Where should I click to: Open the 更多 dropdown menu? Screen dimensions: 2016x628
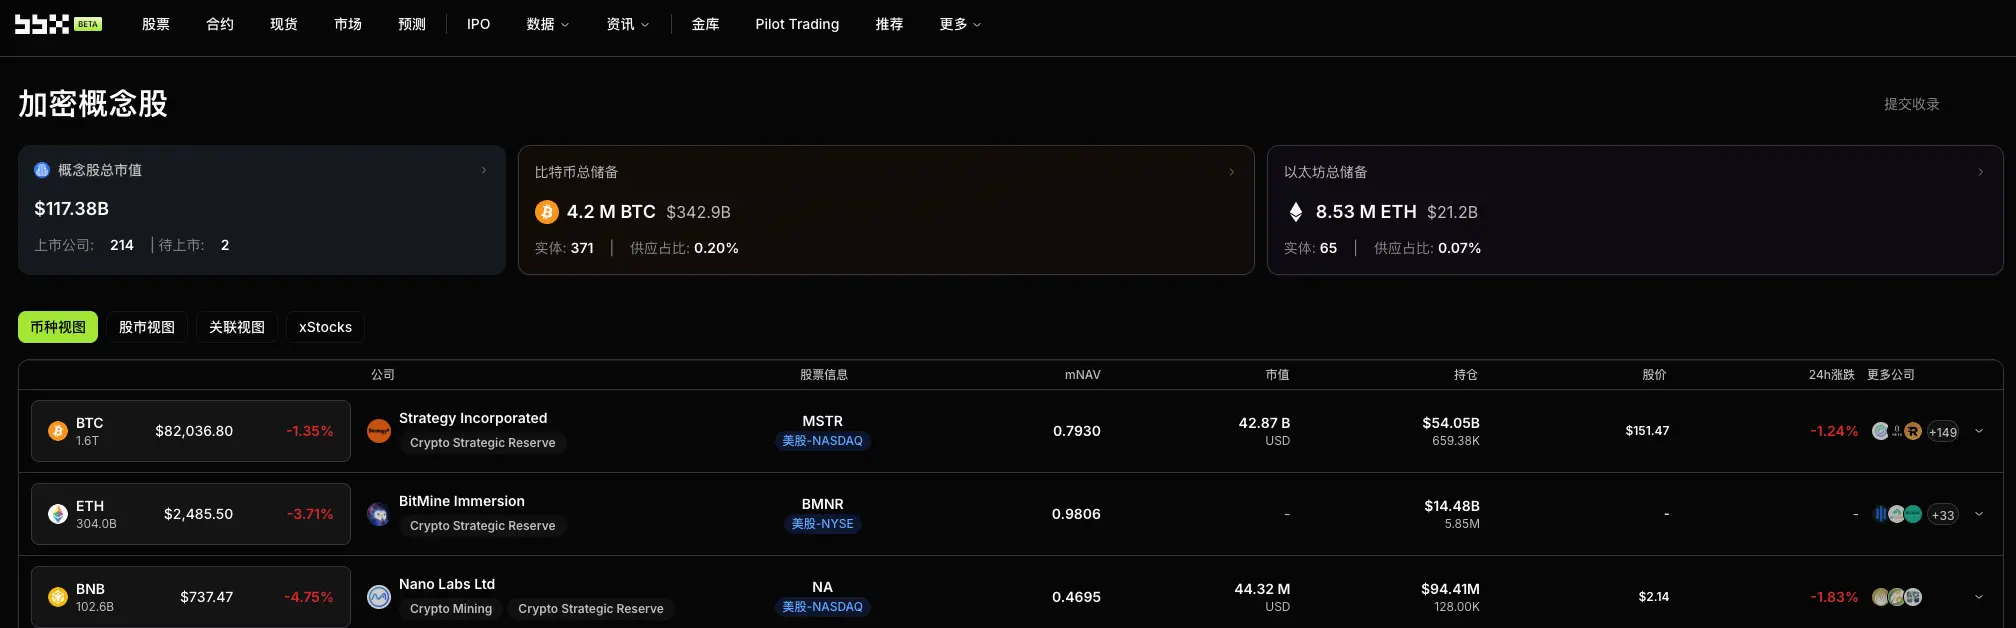click(x=960, y=24)
